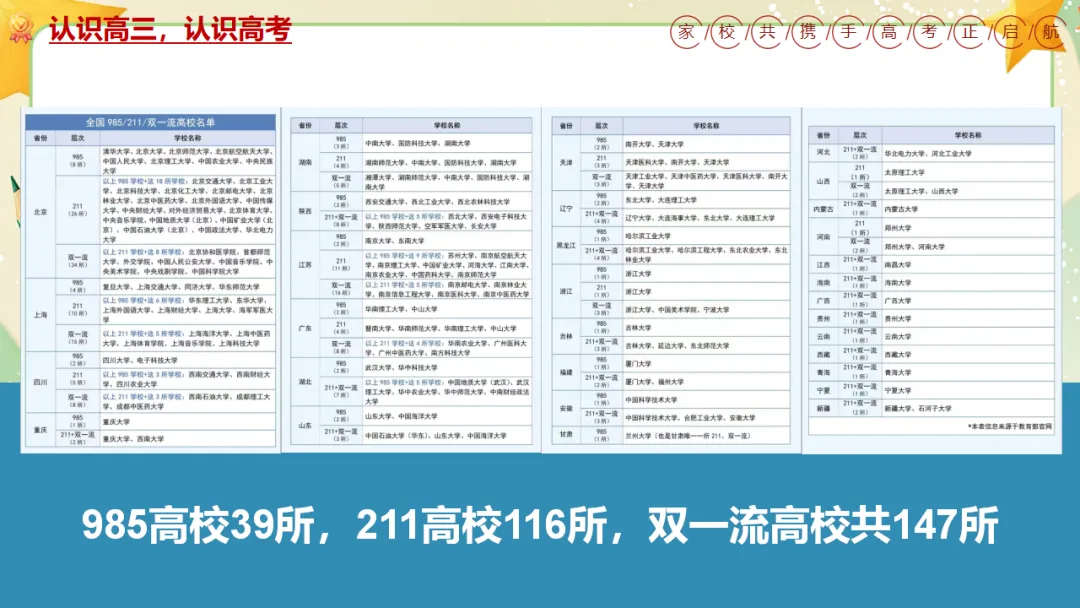Click the 湖南 province cell
Screen dimensions: 1080x608
coord(305,163)
